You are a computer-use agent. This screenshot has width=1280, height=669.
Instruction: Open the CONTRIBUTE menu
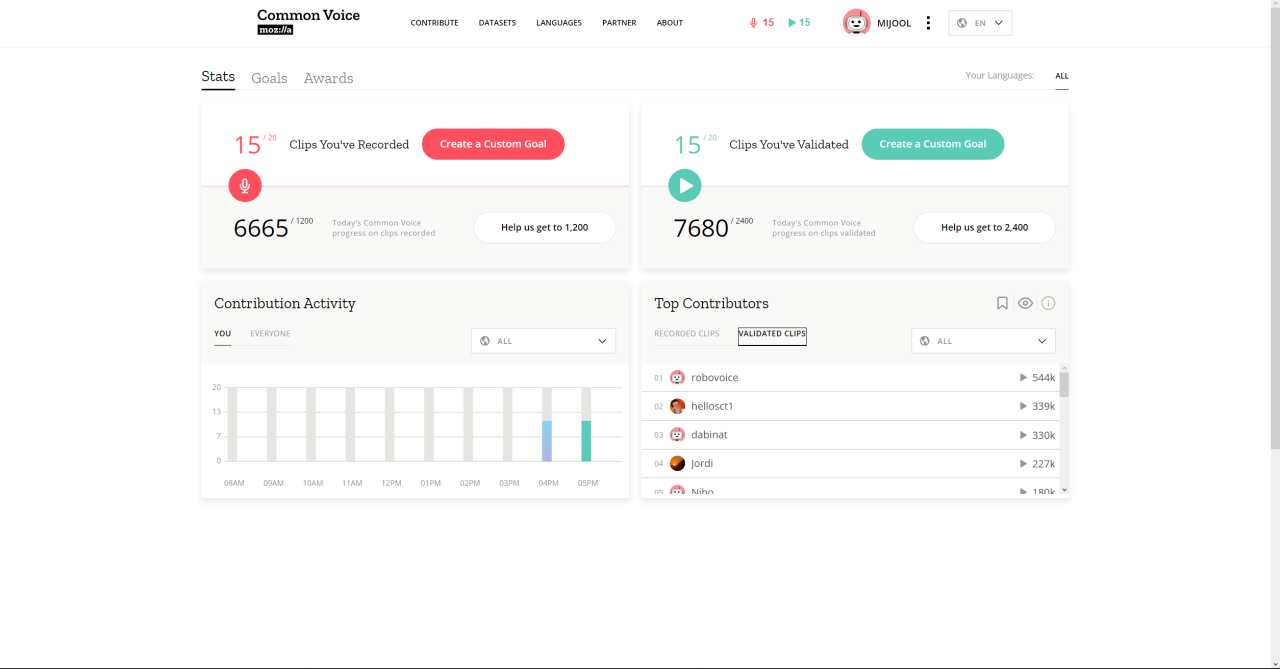[x=434, y=23]
